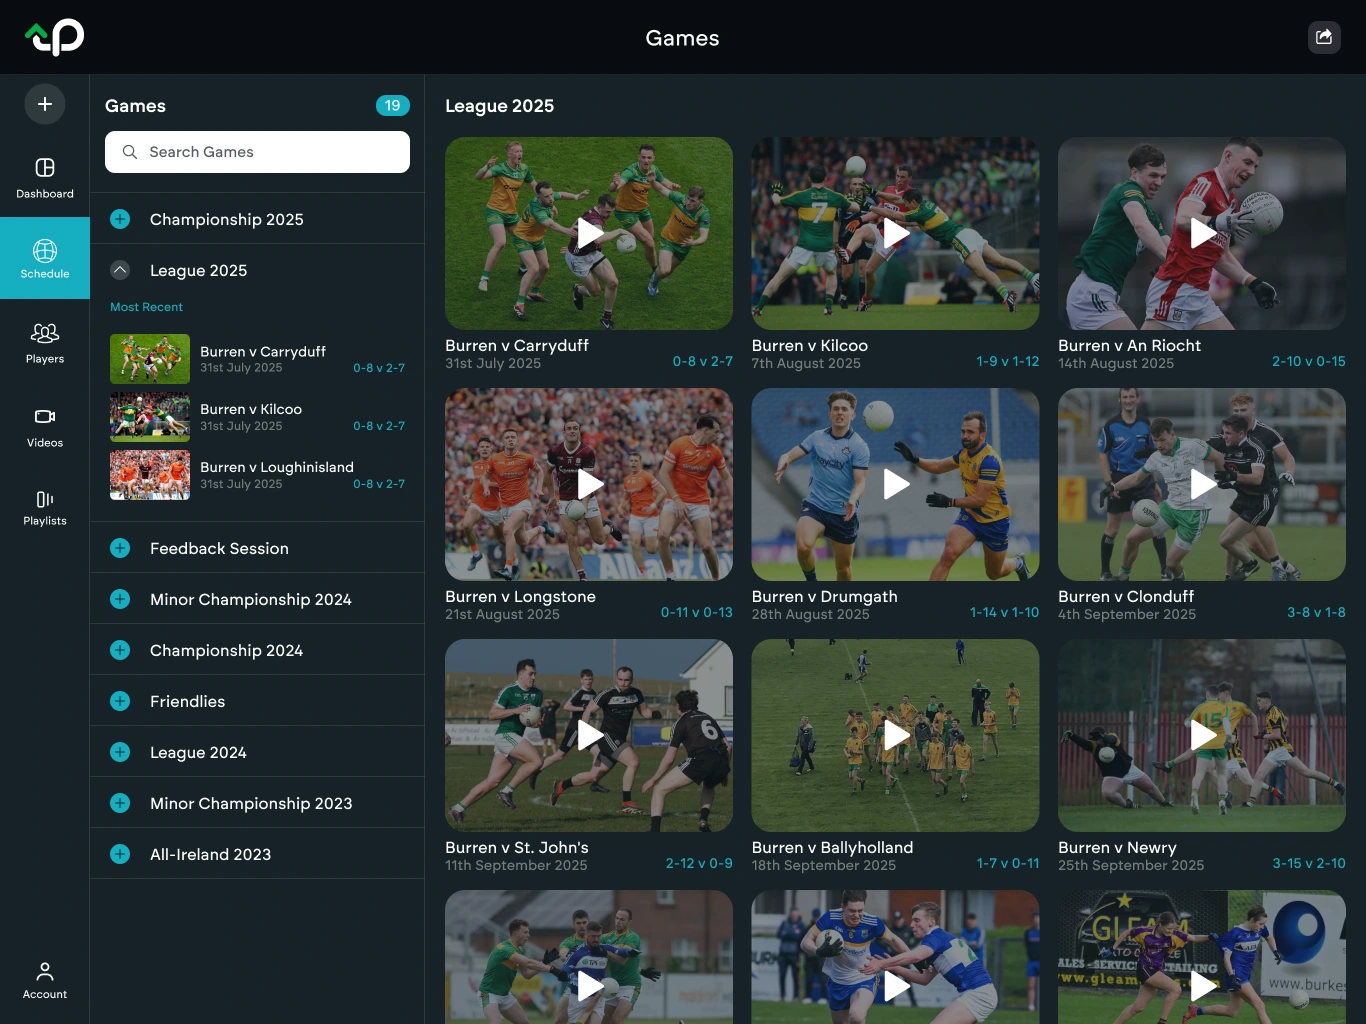This screenshot has width=1366, height=1024.
Task: Click the 0-11 v 0-13 score
Action: click(697, 612)
